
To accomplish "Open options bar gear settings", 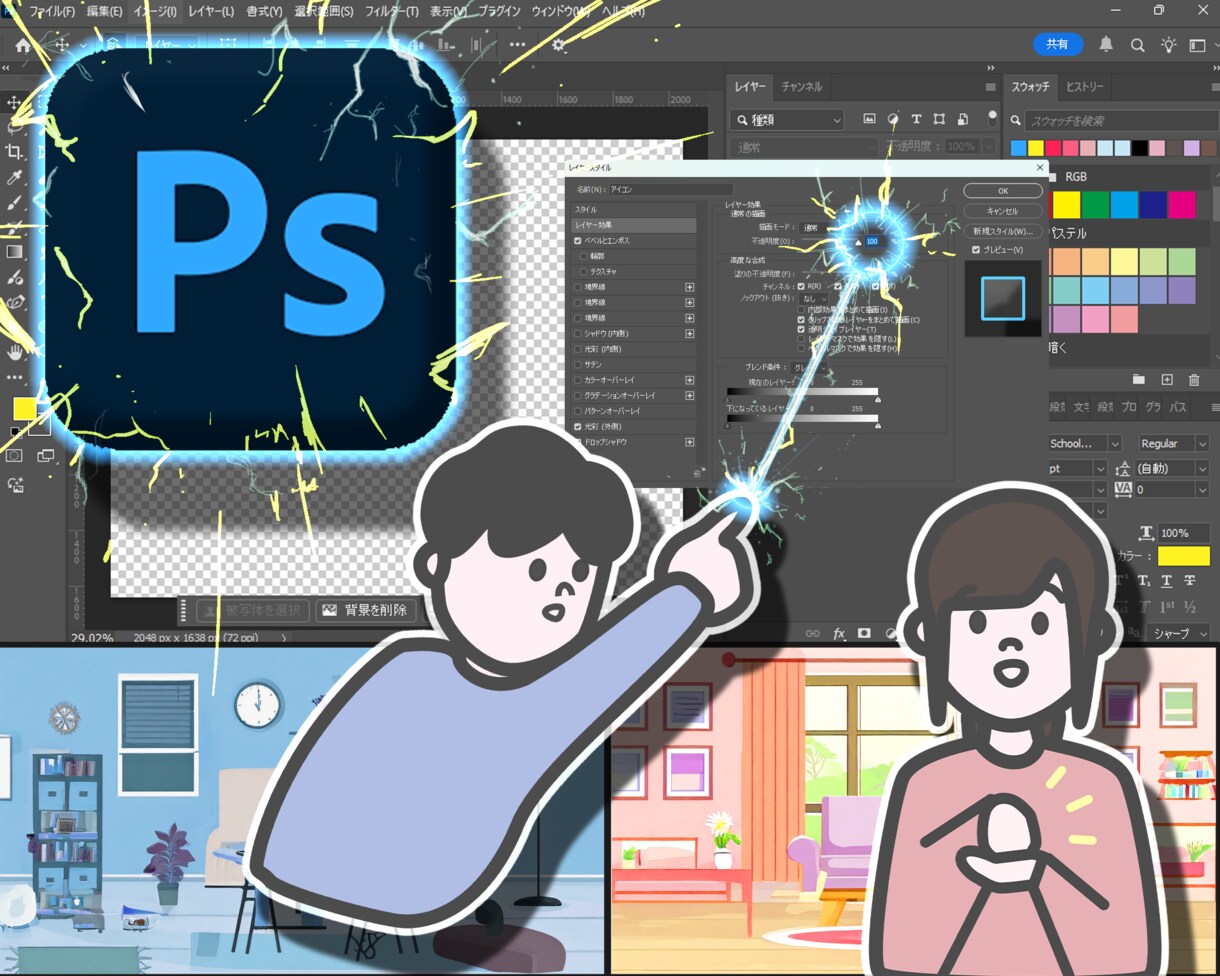I will tap(559, 45).
